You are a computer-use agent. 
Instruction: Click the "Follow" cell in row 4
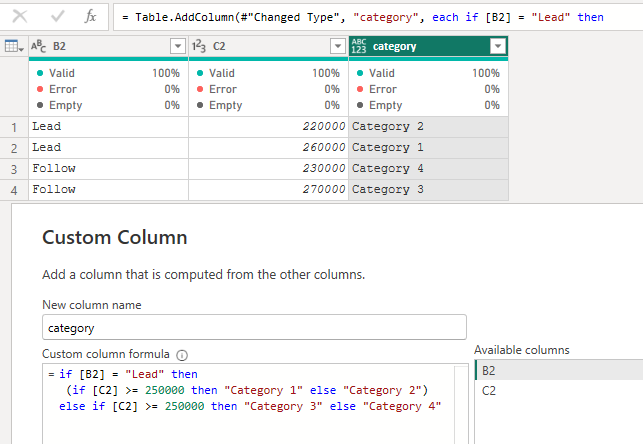tap(109, 189)
